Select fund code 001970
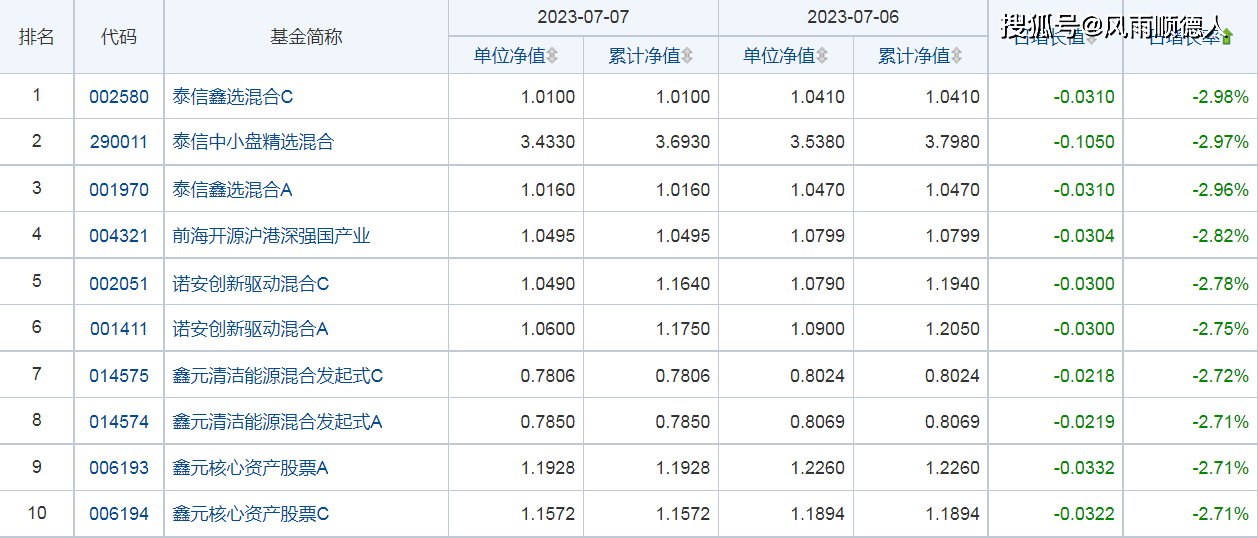This screenshot has height=538, width=1258. coord(119,189)
